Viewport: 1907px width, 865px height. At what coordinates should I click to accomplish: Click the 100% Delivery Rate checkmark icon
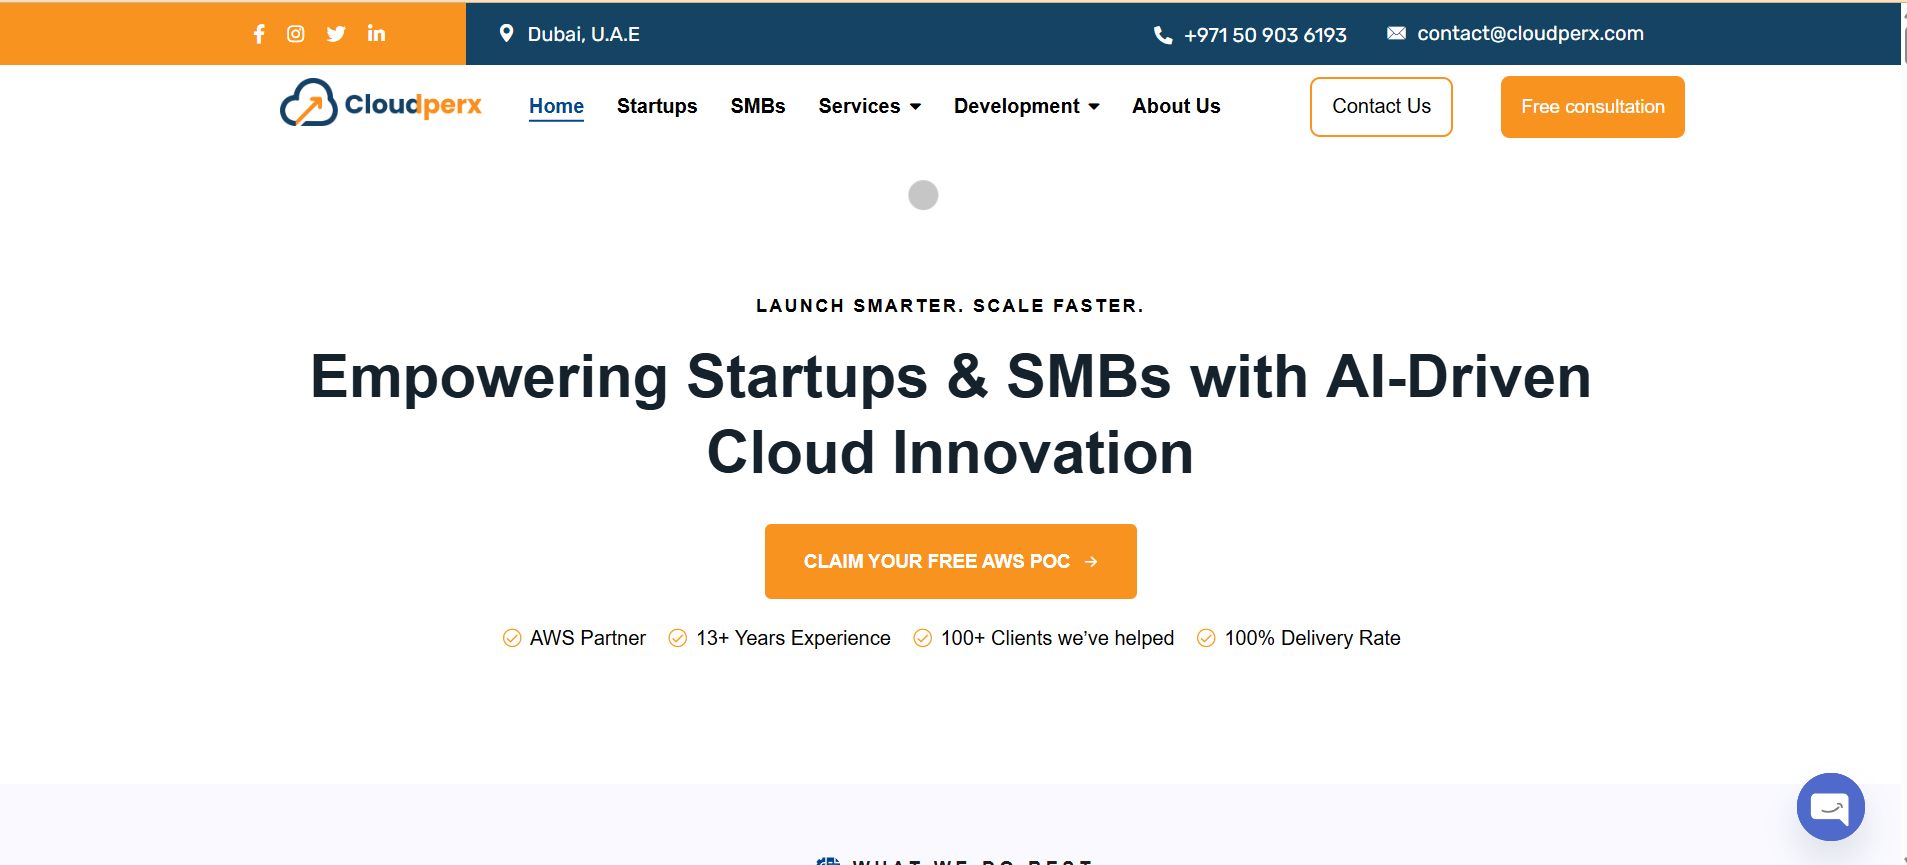[x=1207, y=638]
